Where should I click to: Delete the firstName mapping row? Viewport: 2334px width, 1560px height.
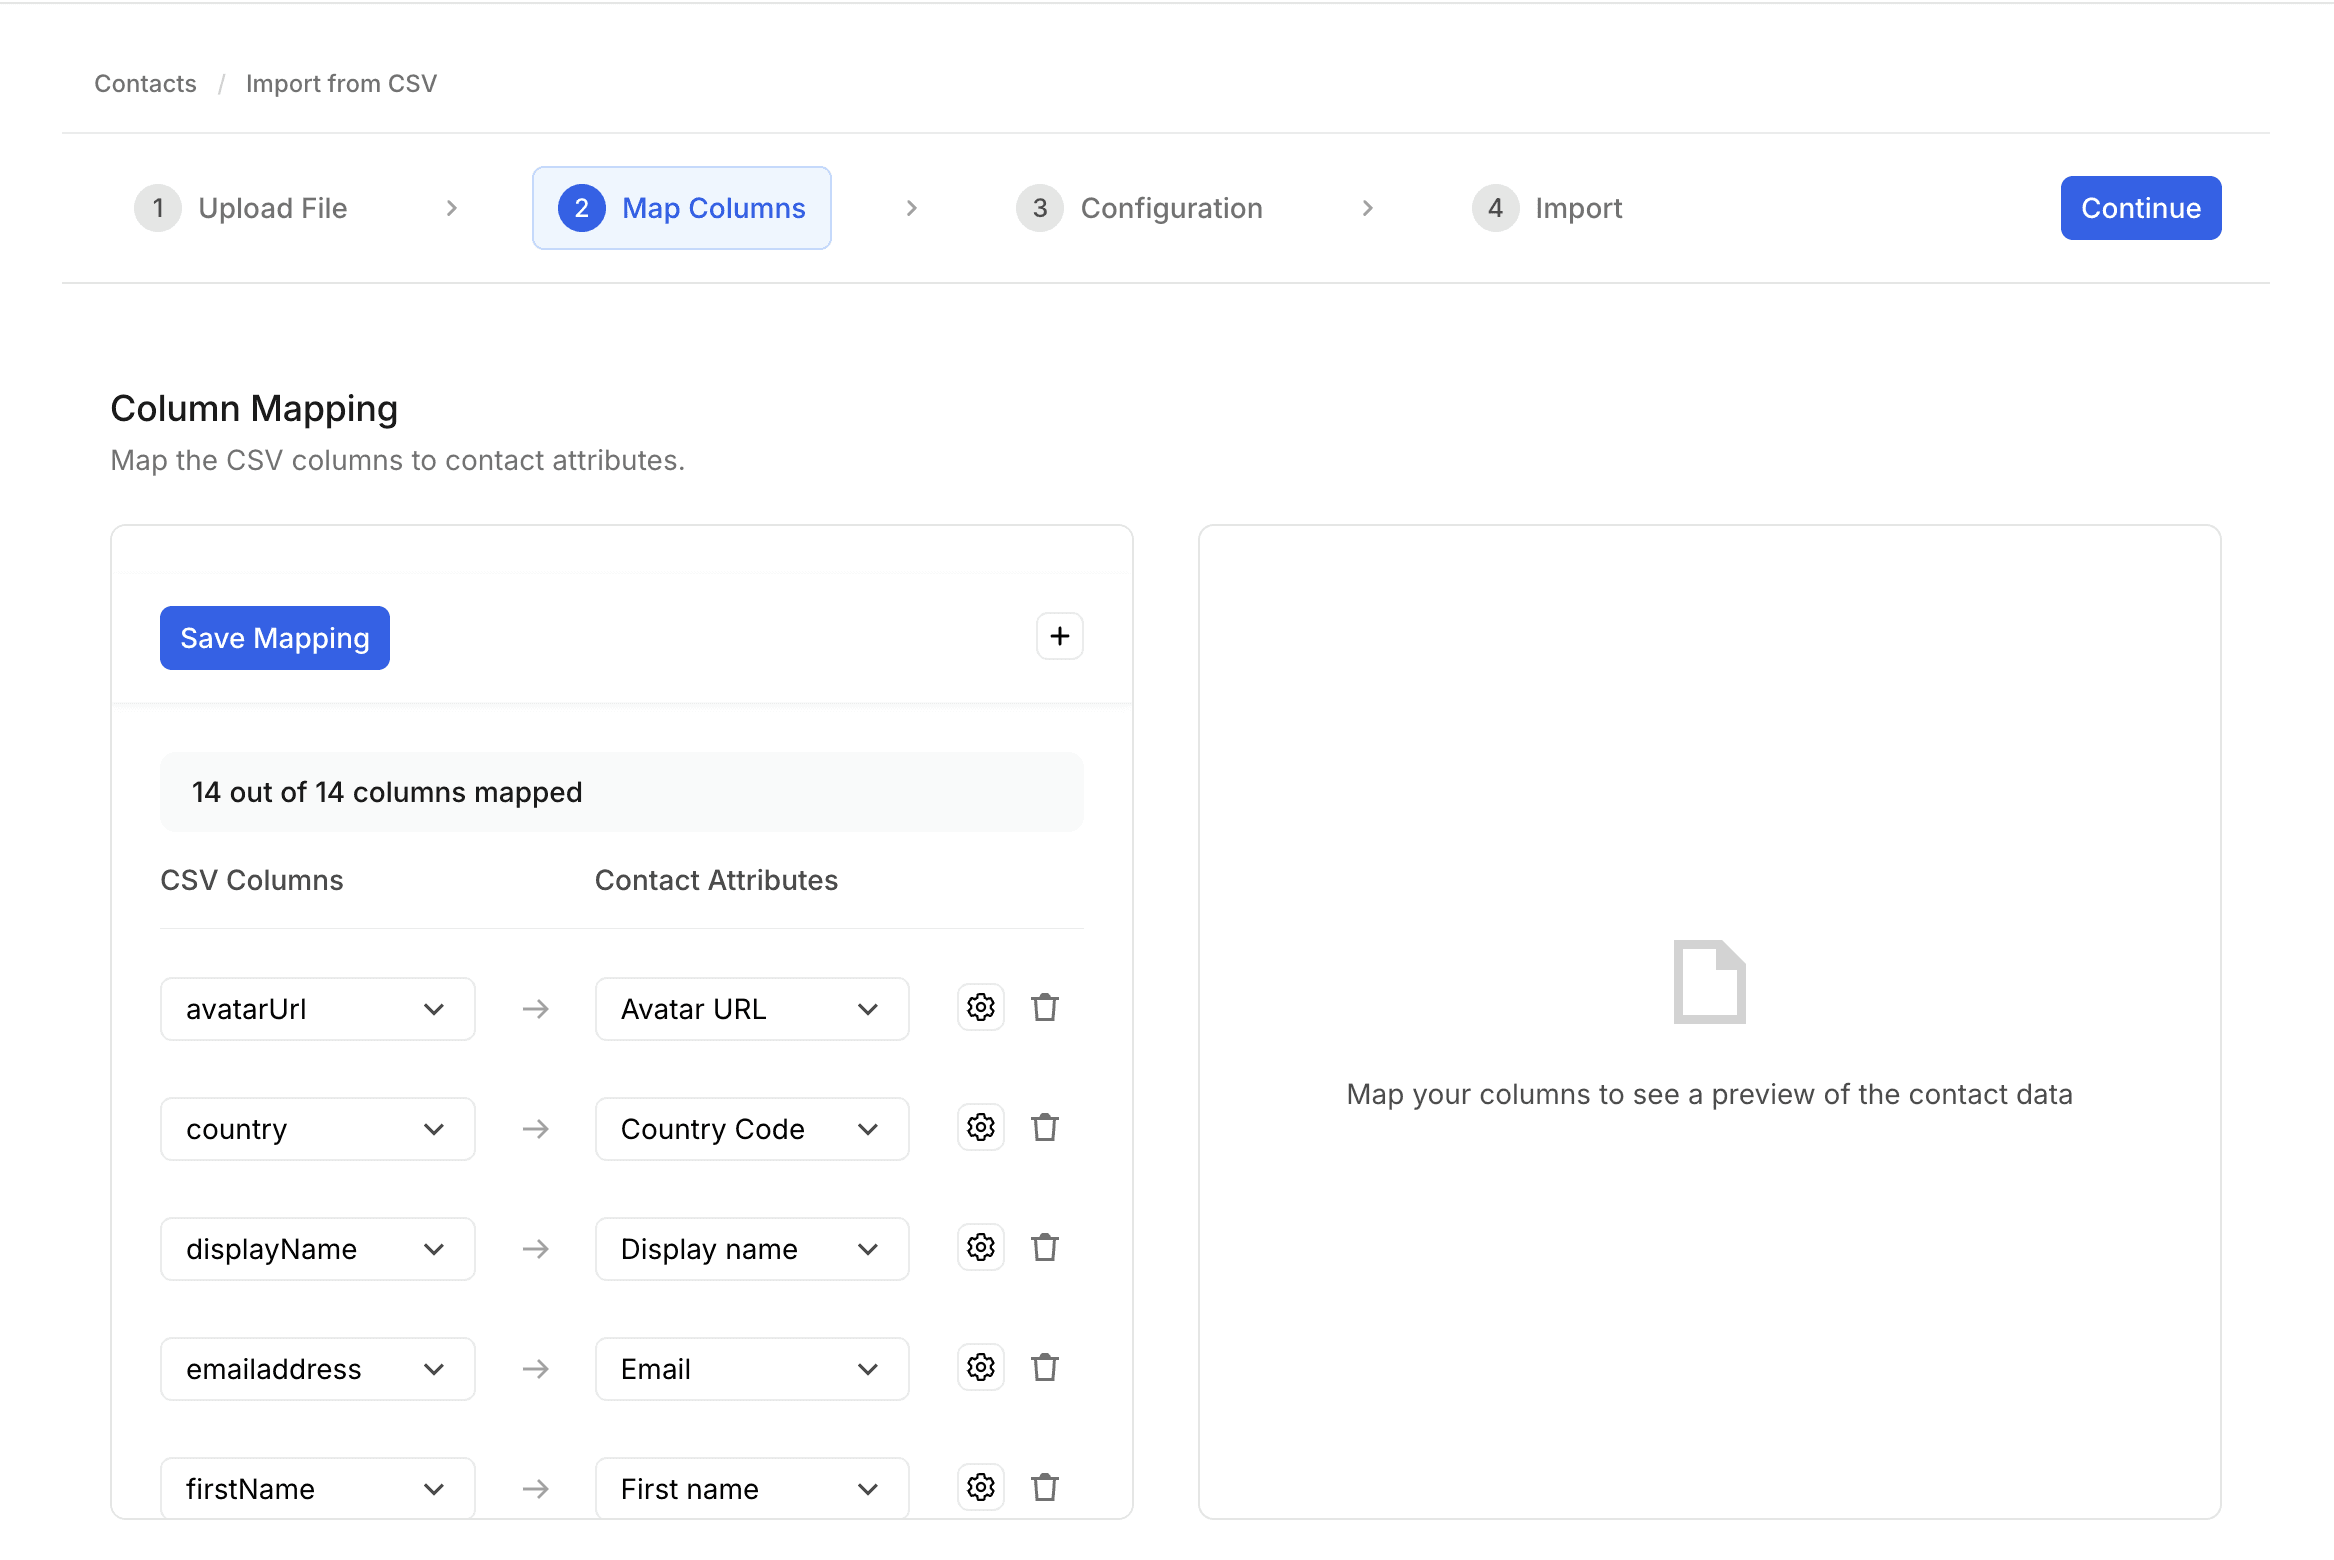click(1044, 1487)
